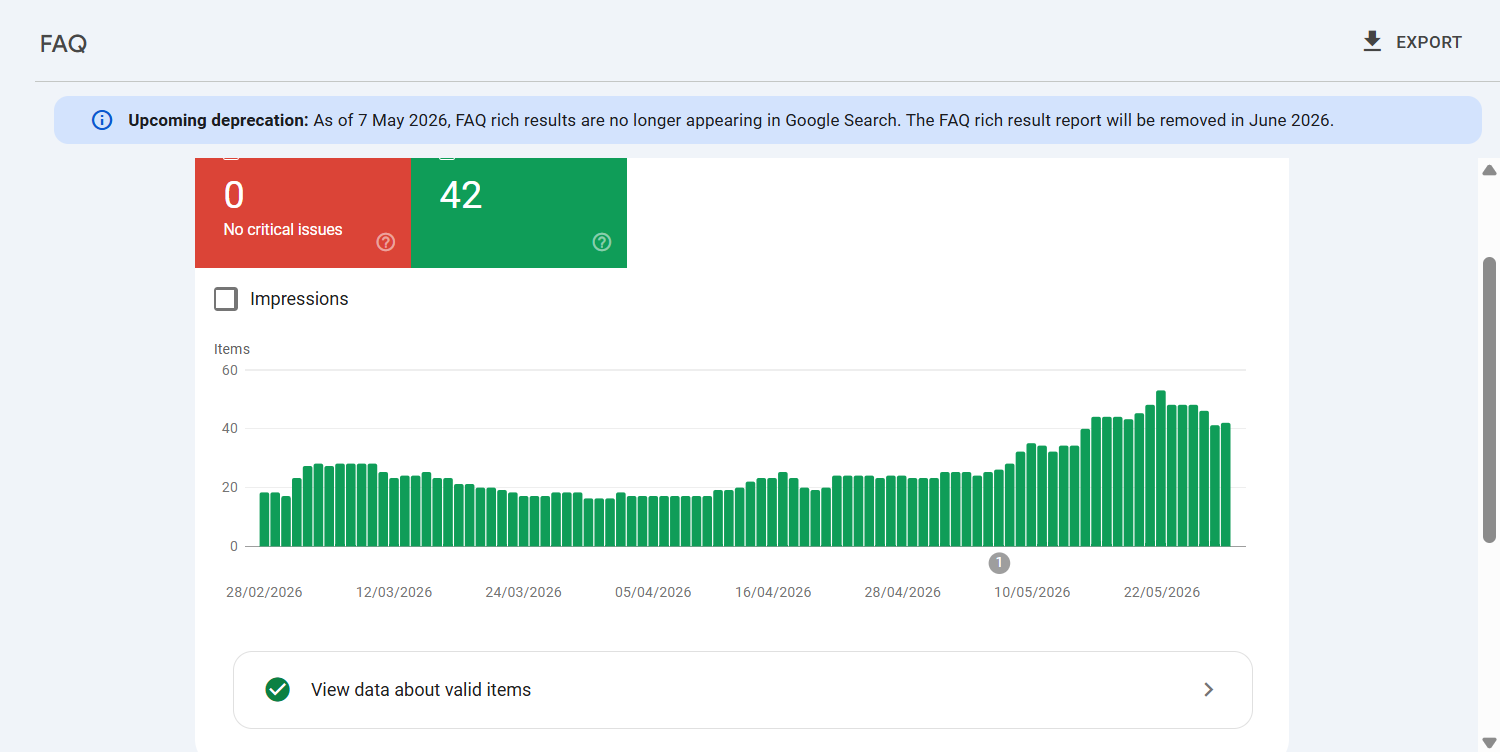
Task: Enable the Impressions checkbox
Action: [x=226, y=299]
